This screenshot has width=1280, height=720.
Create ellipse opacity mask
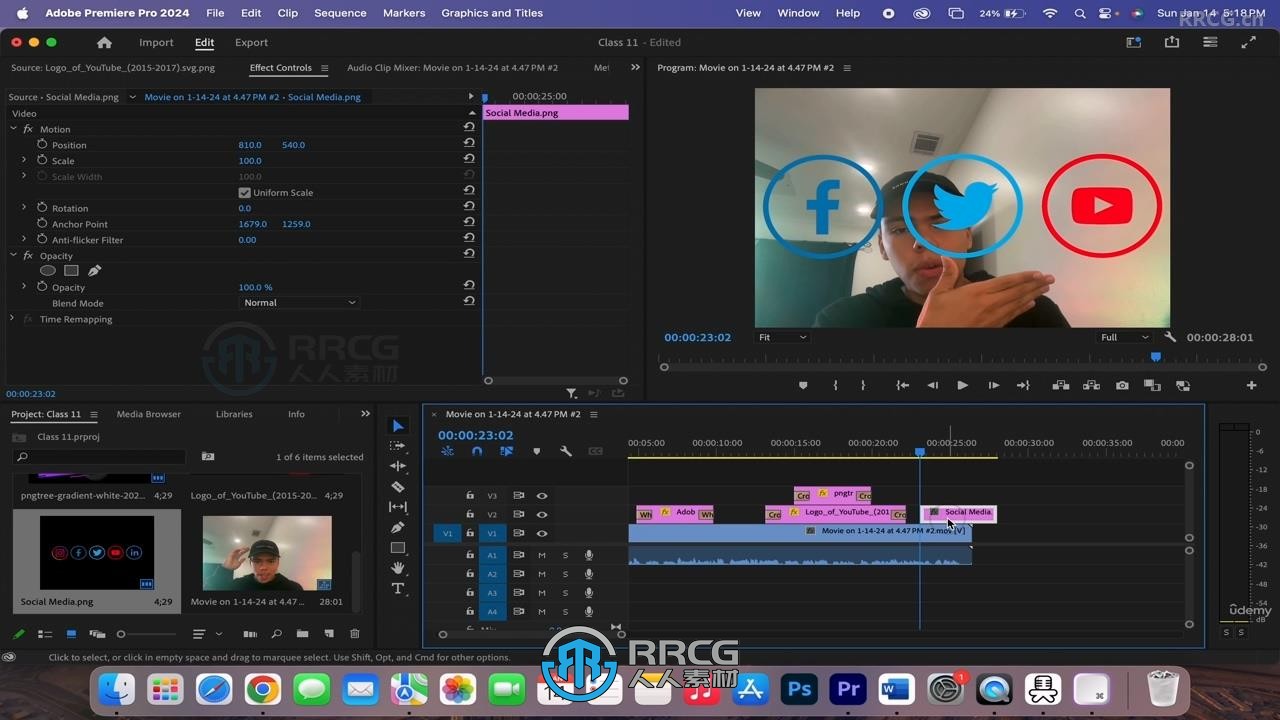click(48, 271)
